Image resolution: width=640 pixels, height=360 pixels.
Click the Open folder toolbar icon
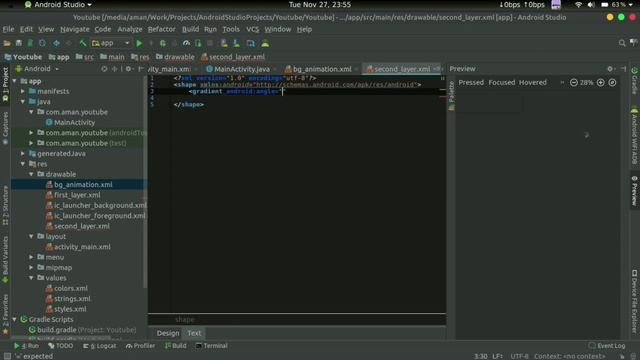click(x=7, y=43)
